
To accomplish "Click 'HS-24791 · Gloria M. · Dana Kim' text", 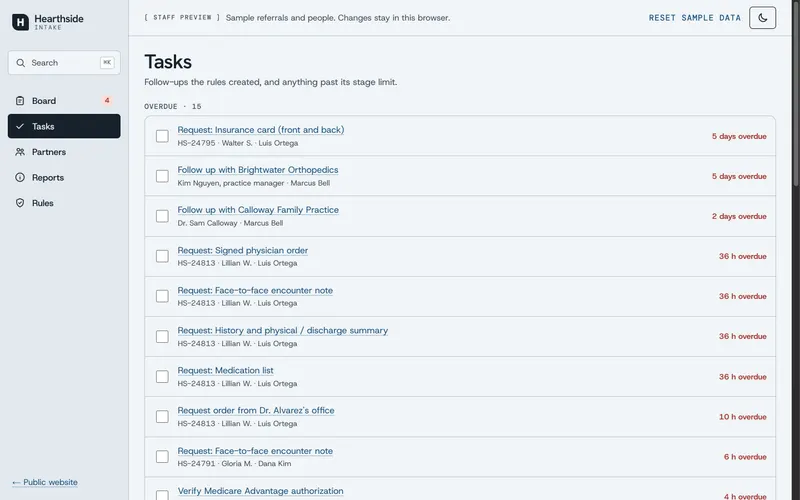I will 234,464.
